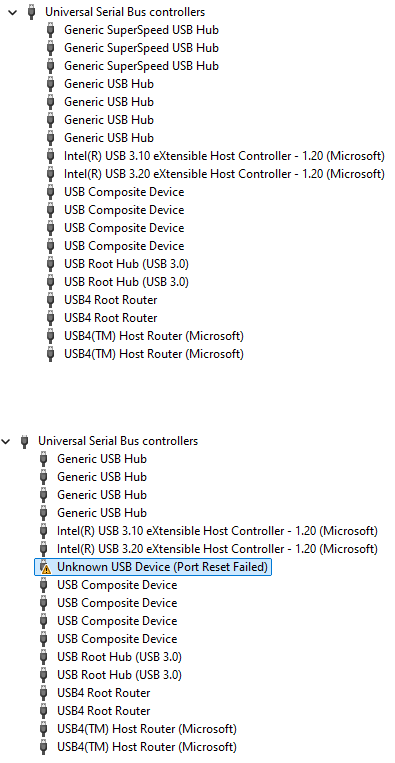This screenshot has height=763, width=395.
Task: Select USB Composite Device directly below Unknown USB Device
Action: click(x=117, y=585)
